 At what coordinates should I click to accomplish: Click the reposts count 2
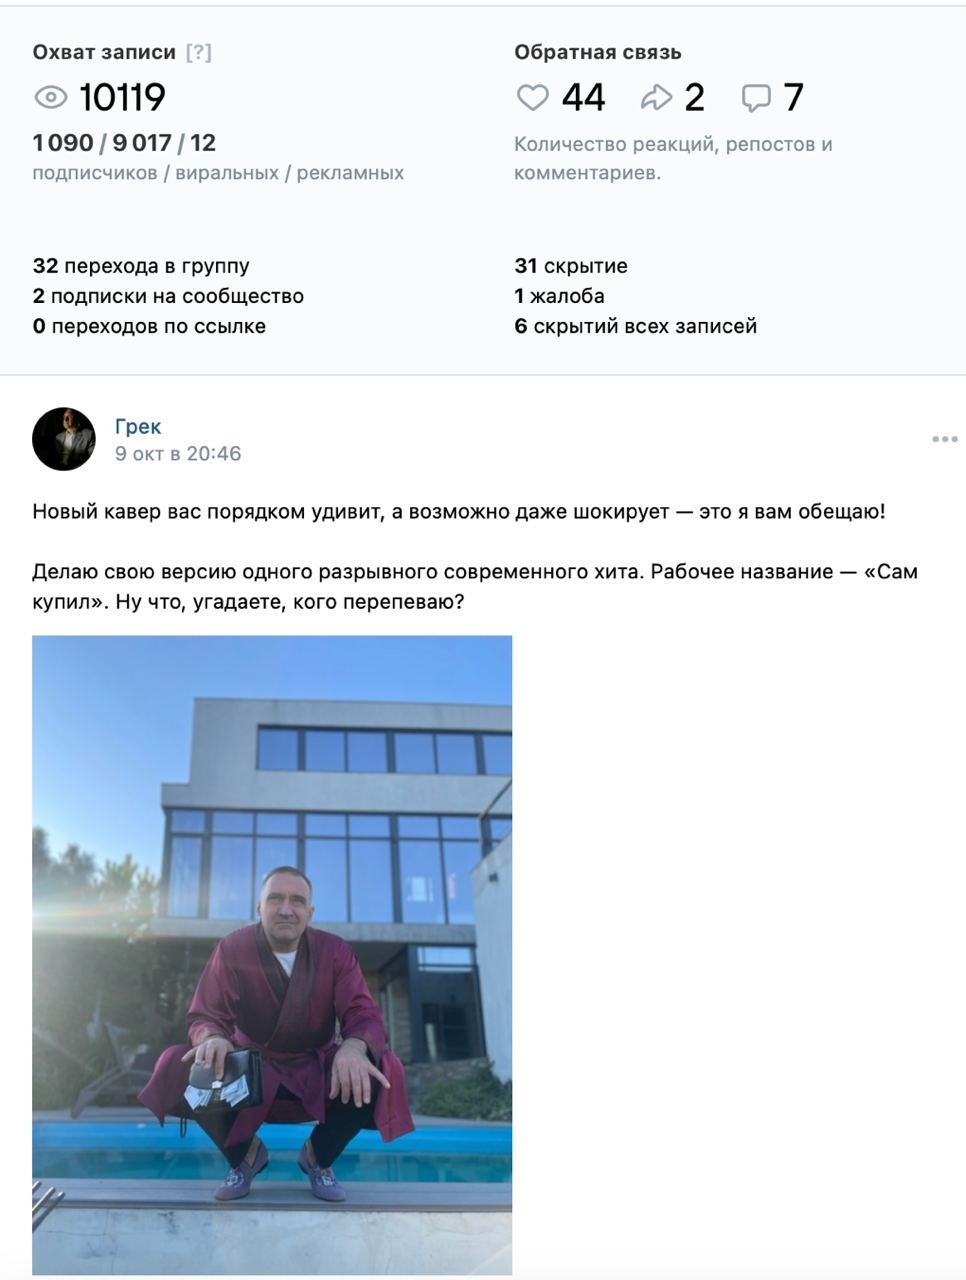pyautogui.click(x=694, y=97)
